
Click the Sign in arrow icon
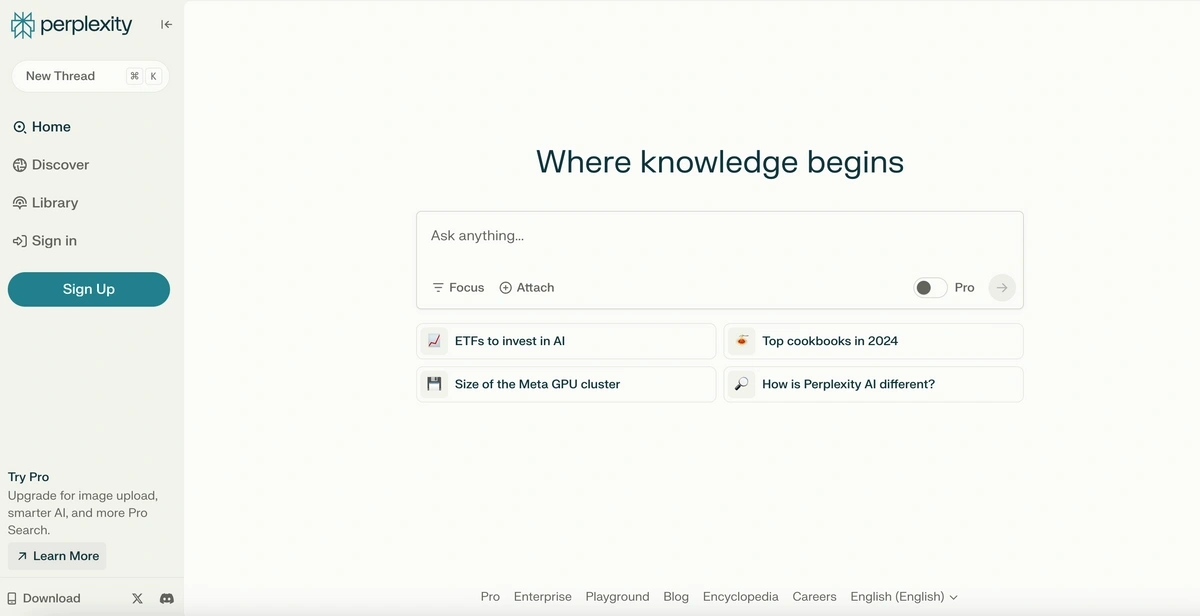20,241
